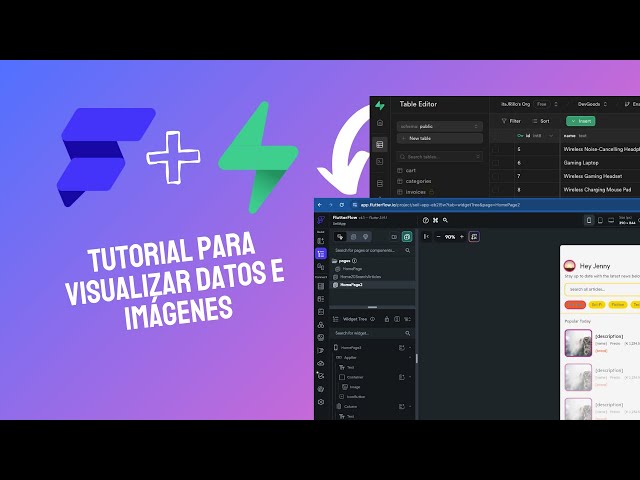This screenshot has width=640, height=480.
Task: Click the first product image thumbnail on canvas
Action: pyautogui.click(x=578, y=343)
